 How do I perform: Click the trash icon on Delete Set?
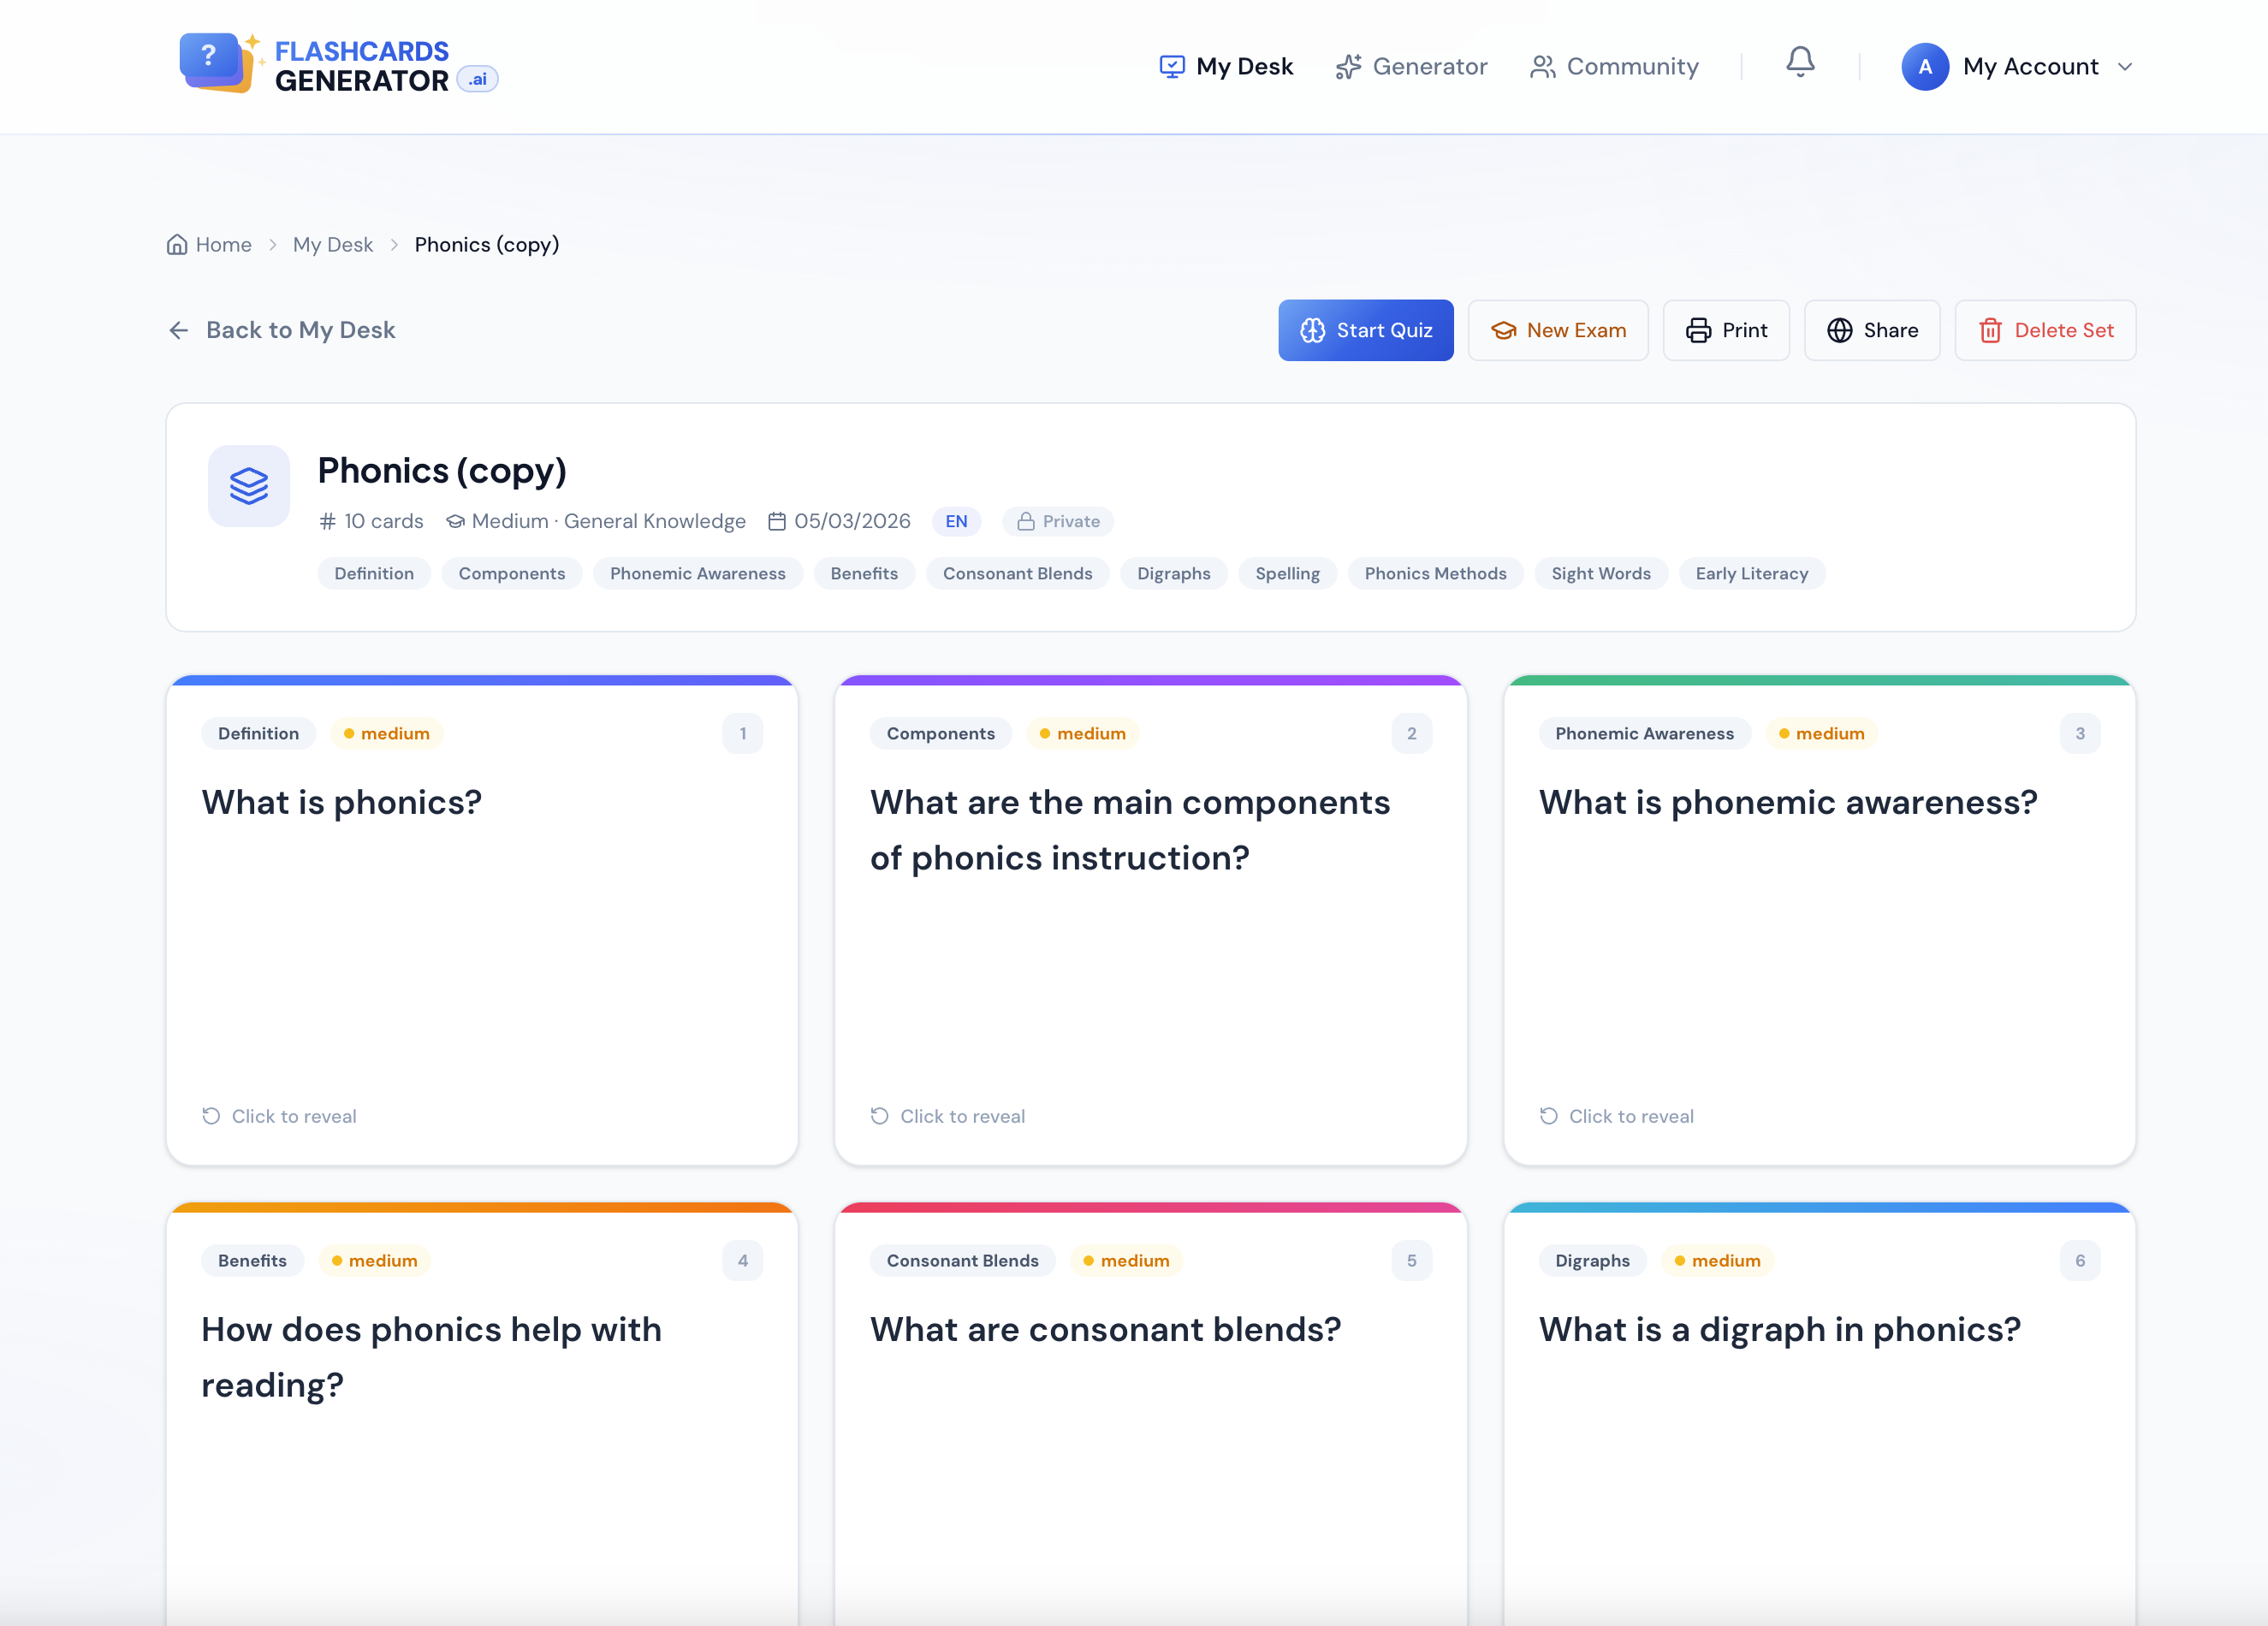[x=1991, y=330]
